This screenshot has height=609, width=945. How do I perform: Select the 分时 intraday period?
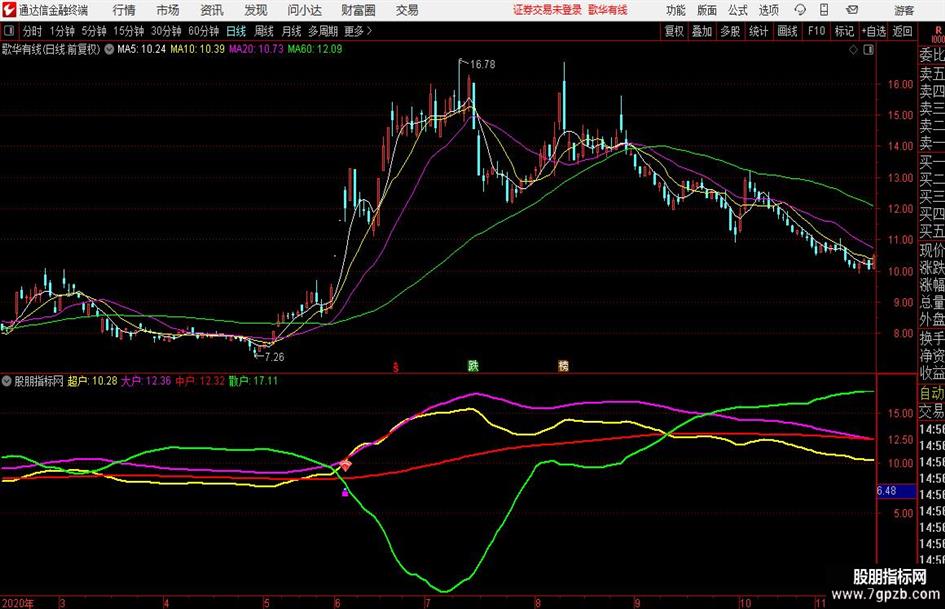tap(33, 31)
